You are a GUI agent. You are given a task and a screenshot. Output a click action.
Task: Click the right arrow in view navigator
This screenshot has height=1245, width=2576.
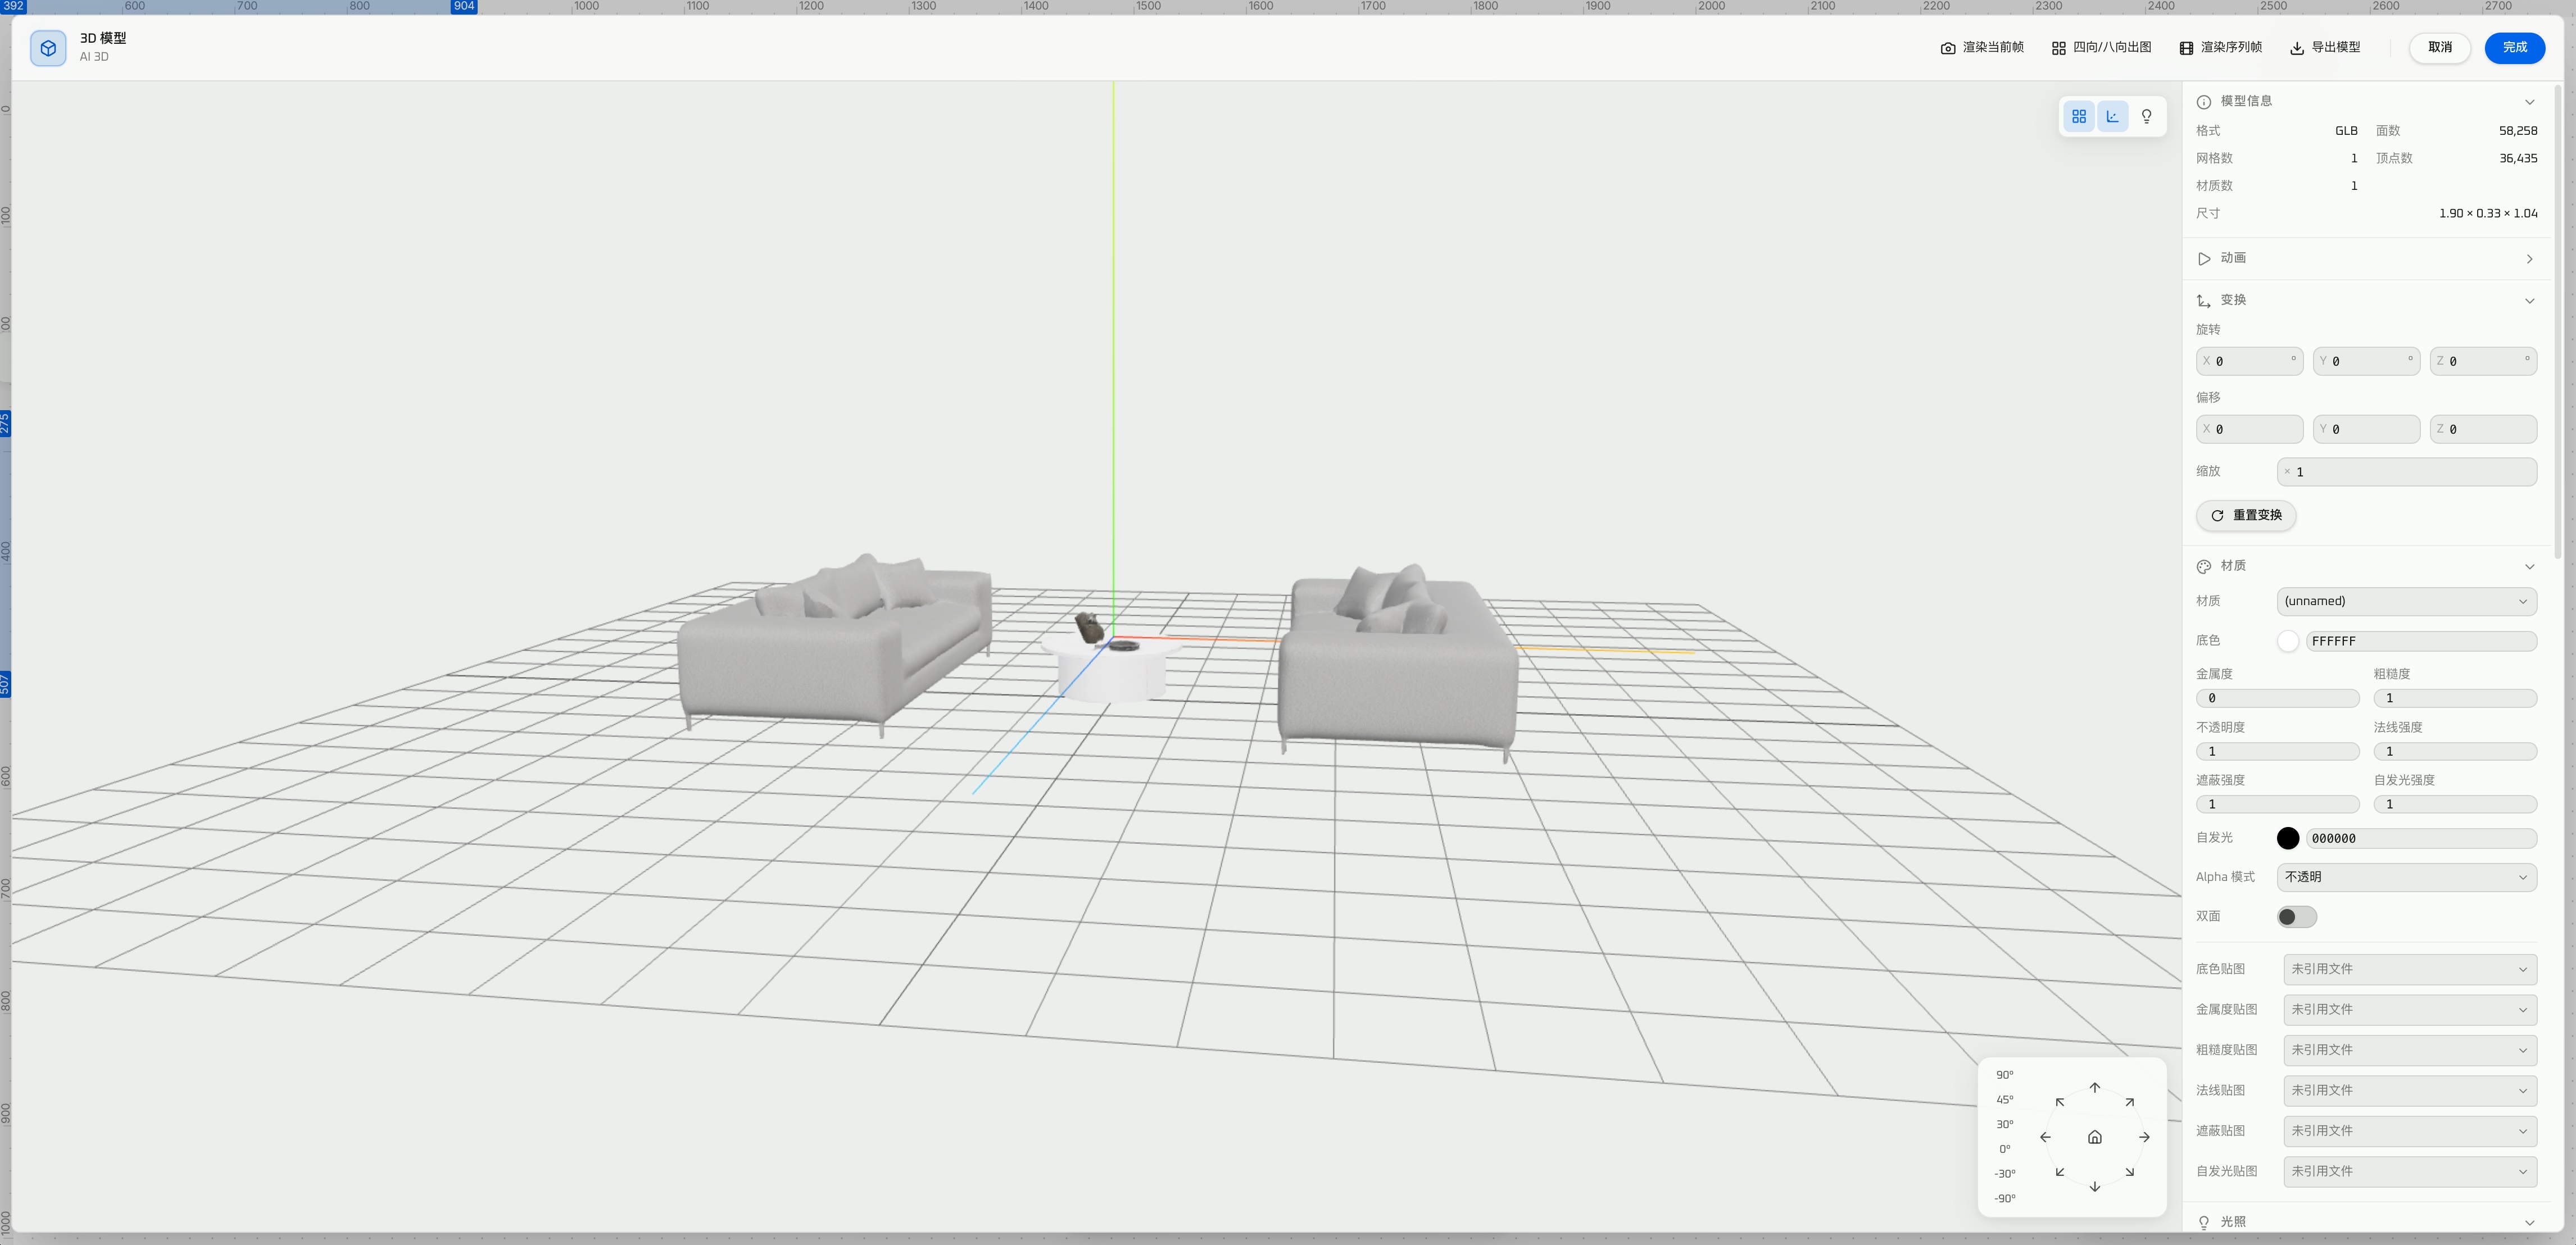[x=2144, y=1138]
